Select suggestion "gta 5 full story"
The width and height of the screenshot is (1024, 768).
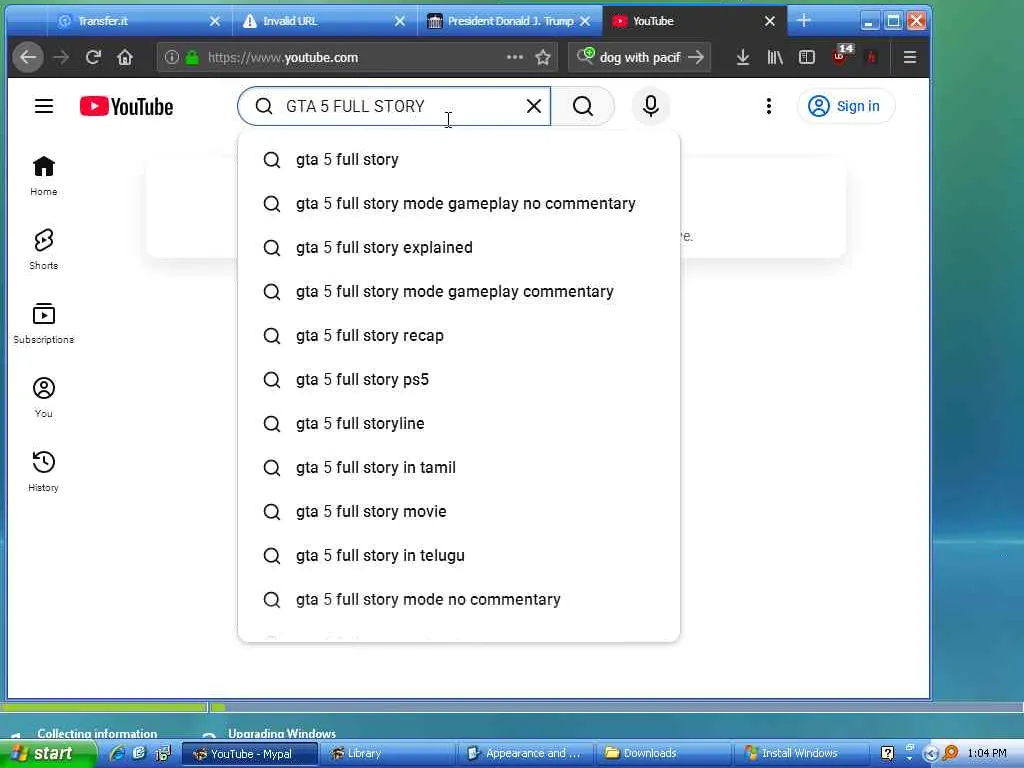pyautogui.click(x=459, y=159)
